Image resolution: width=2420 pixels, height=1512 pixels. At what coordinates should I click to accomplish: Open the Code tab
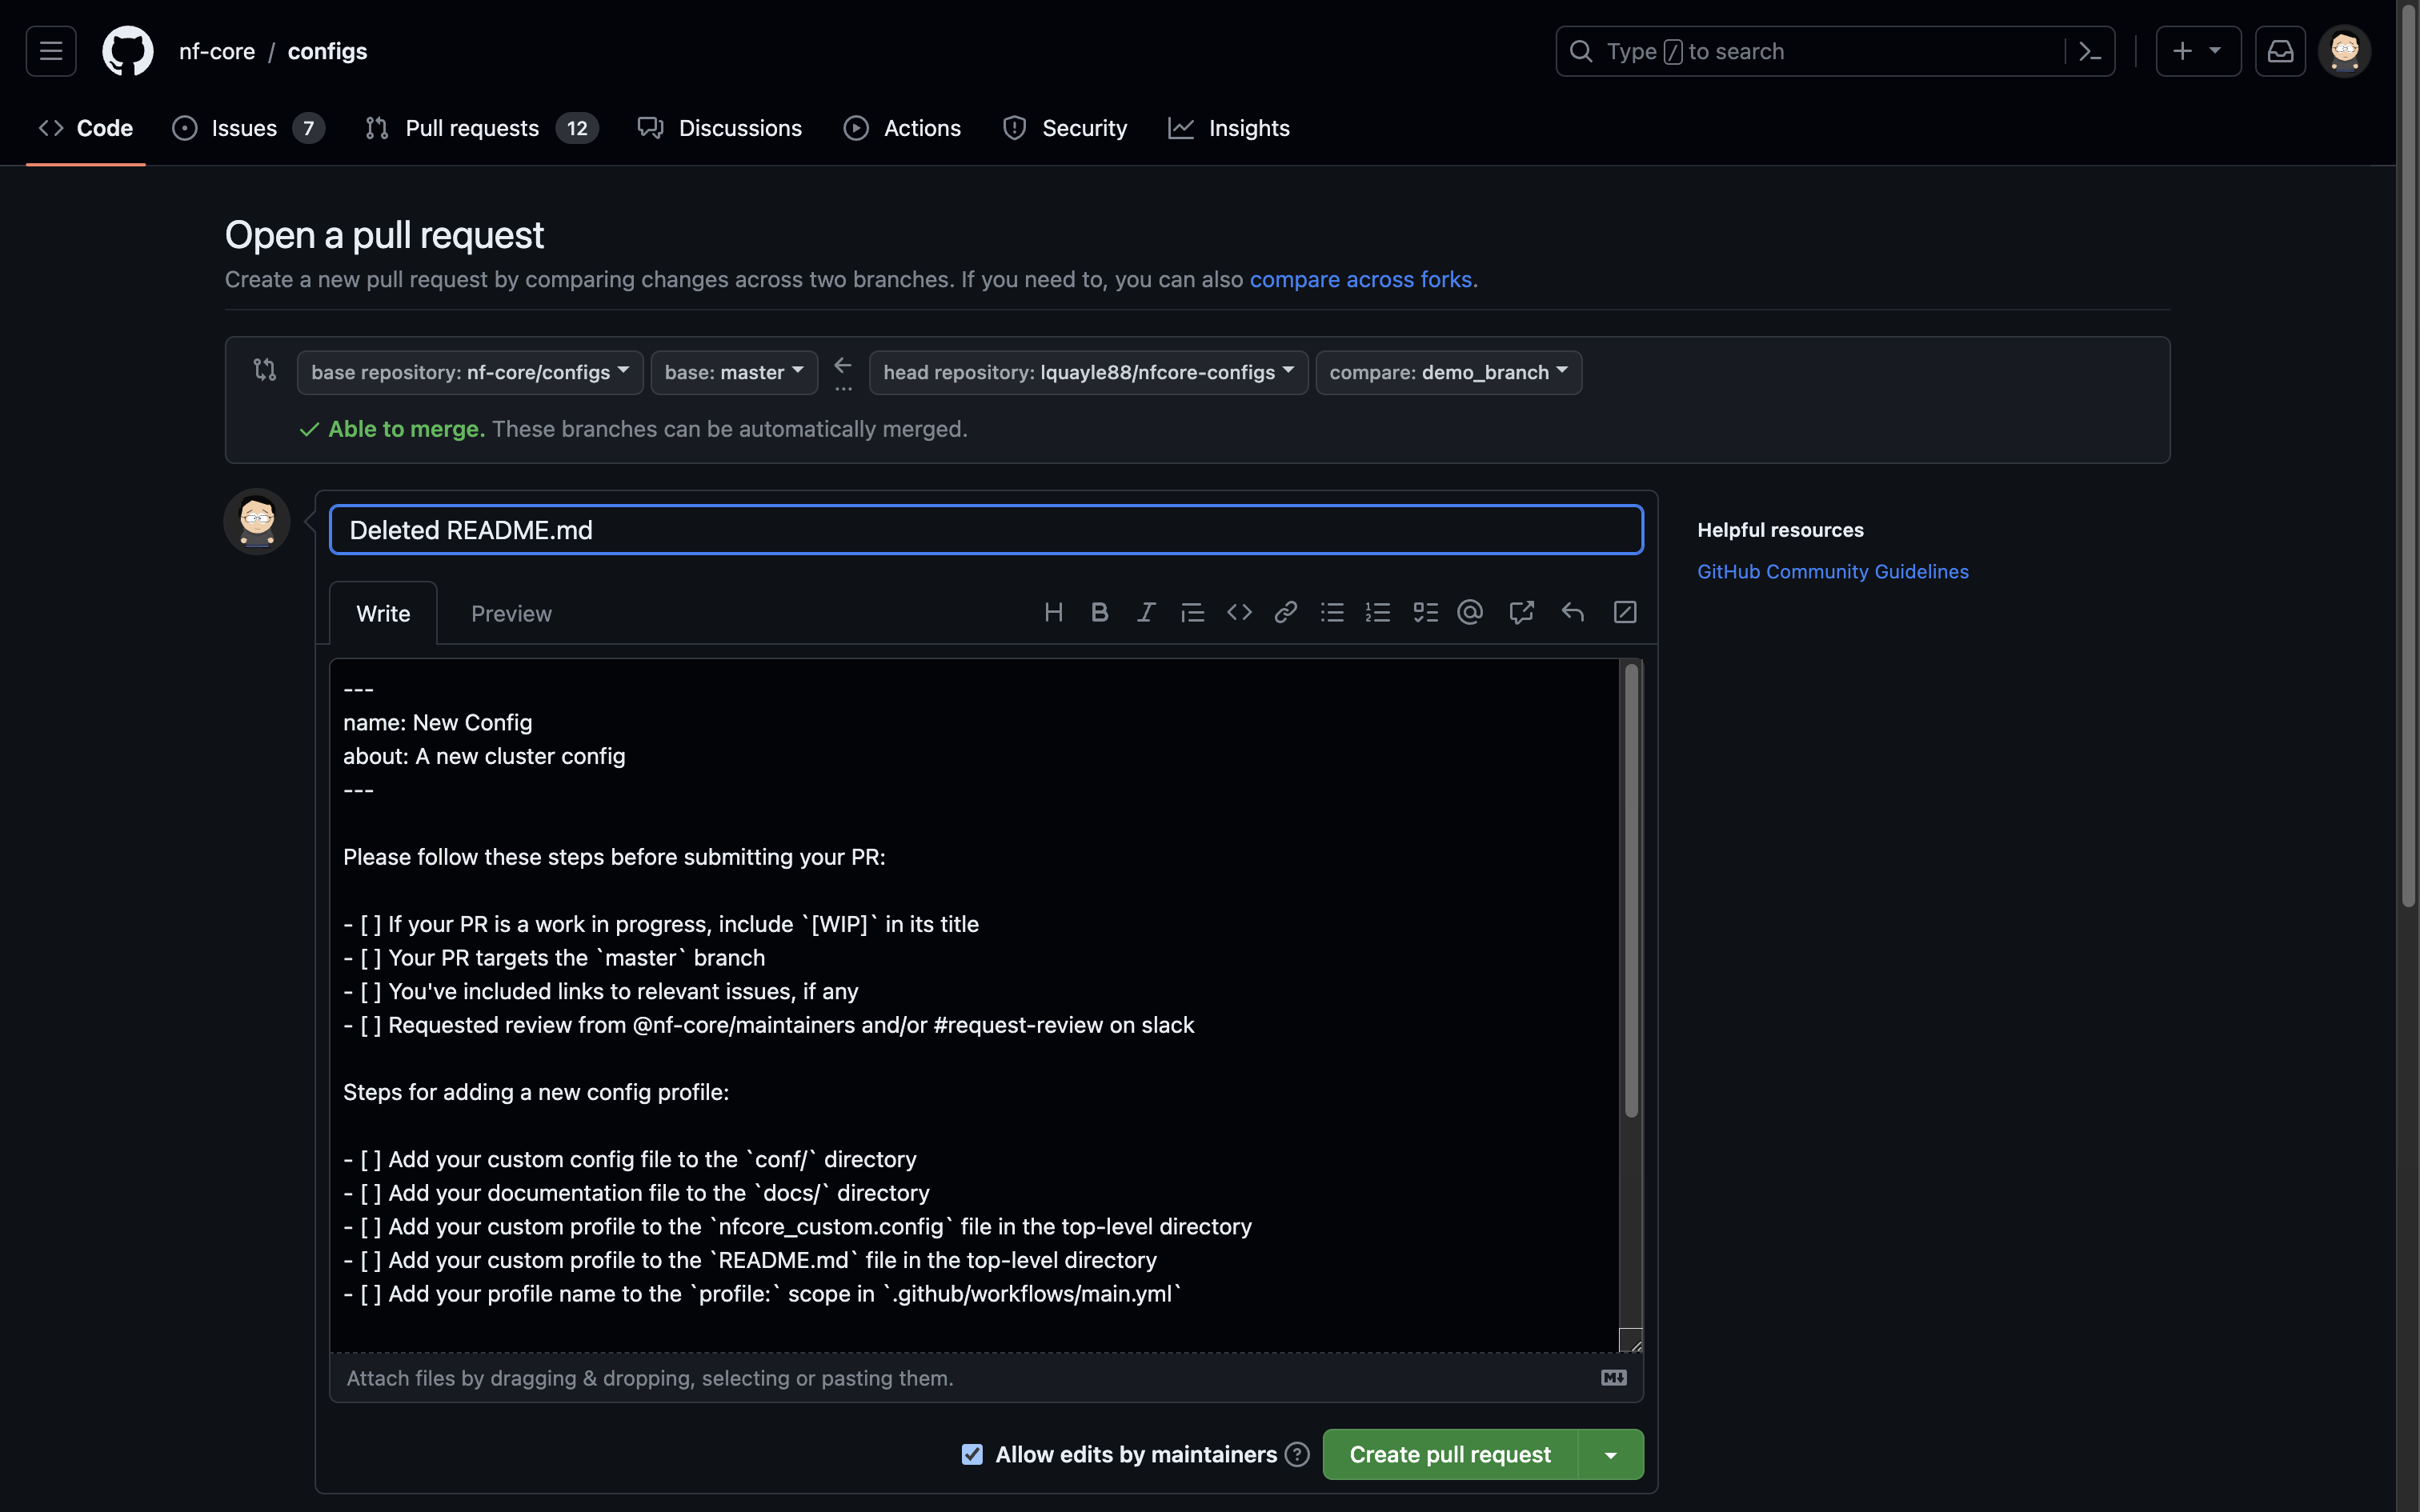point(86,128)
